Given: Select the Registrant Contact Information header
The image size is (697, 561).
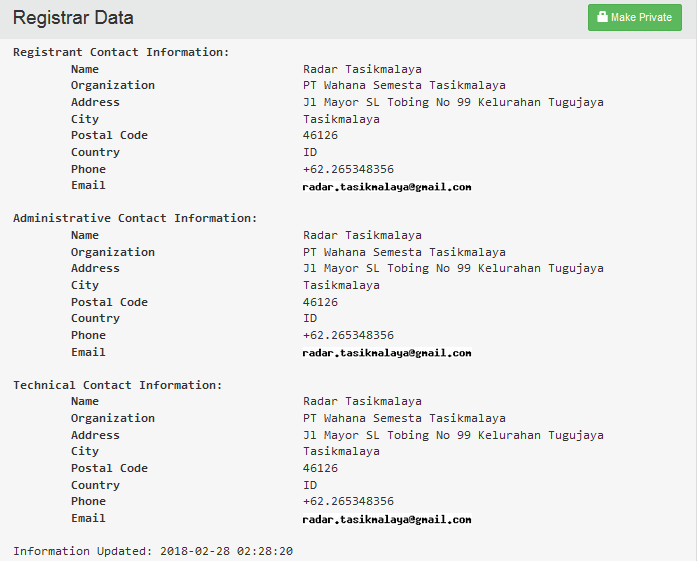Looking at the screenshot, I should tap(121, 52).
